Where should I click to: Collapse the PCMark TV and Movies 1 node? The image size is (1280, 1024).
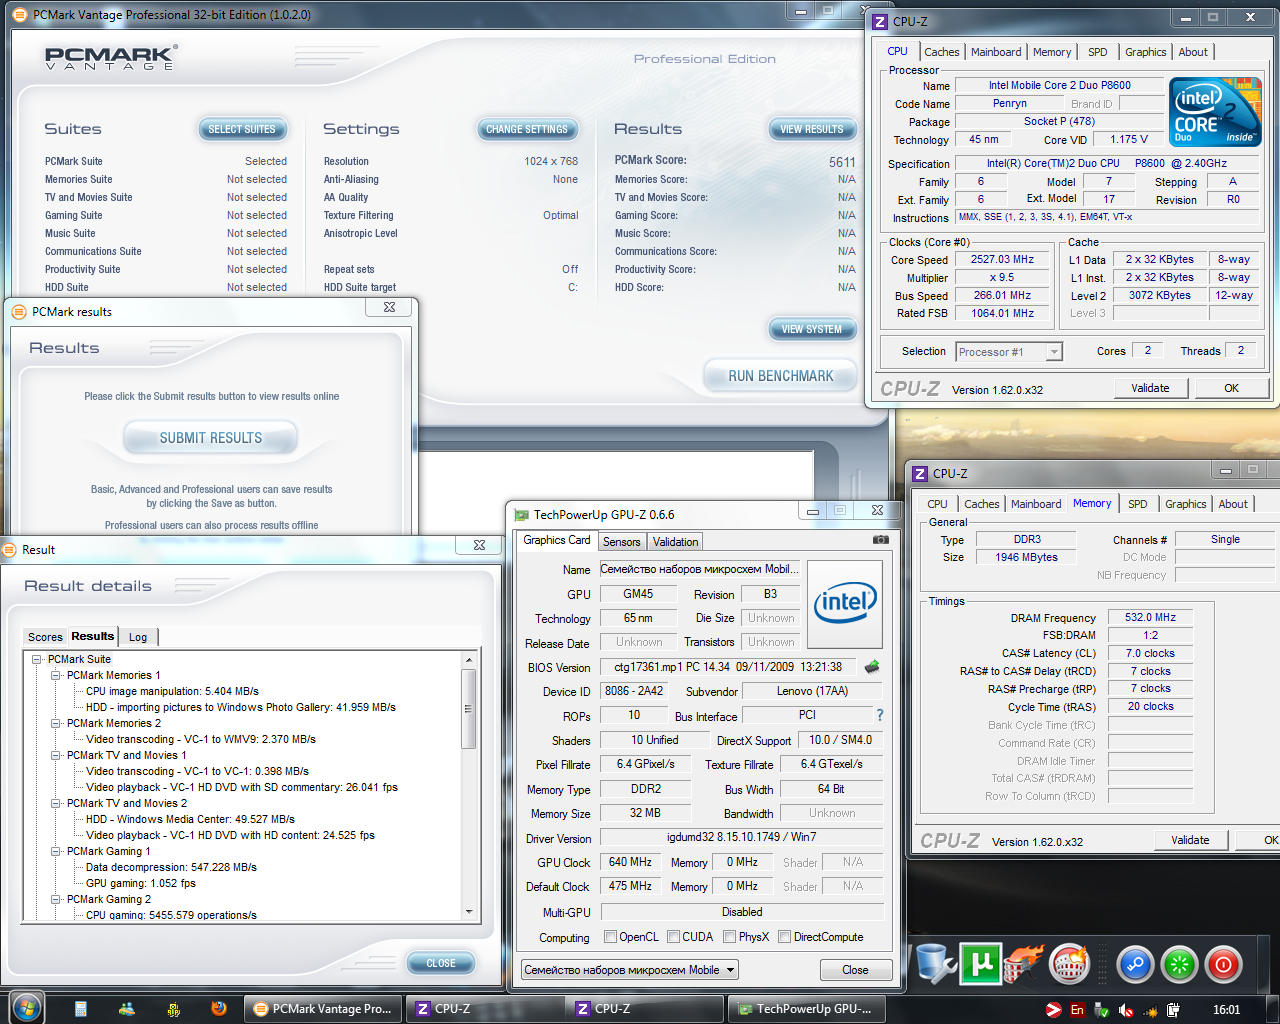(57, 755)
